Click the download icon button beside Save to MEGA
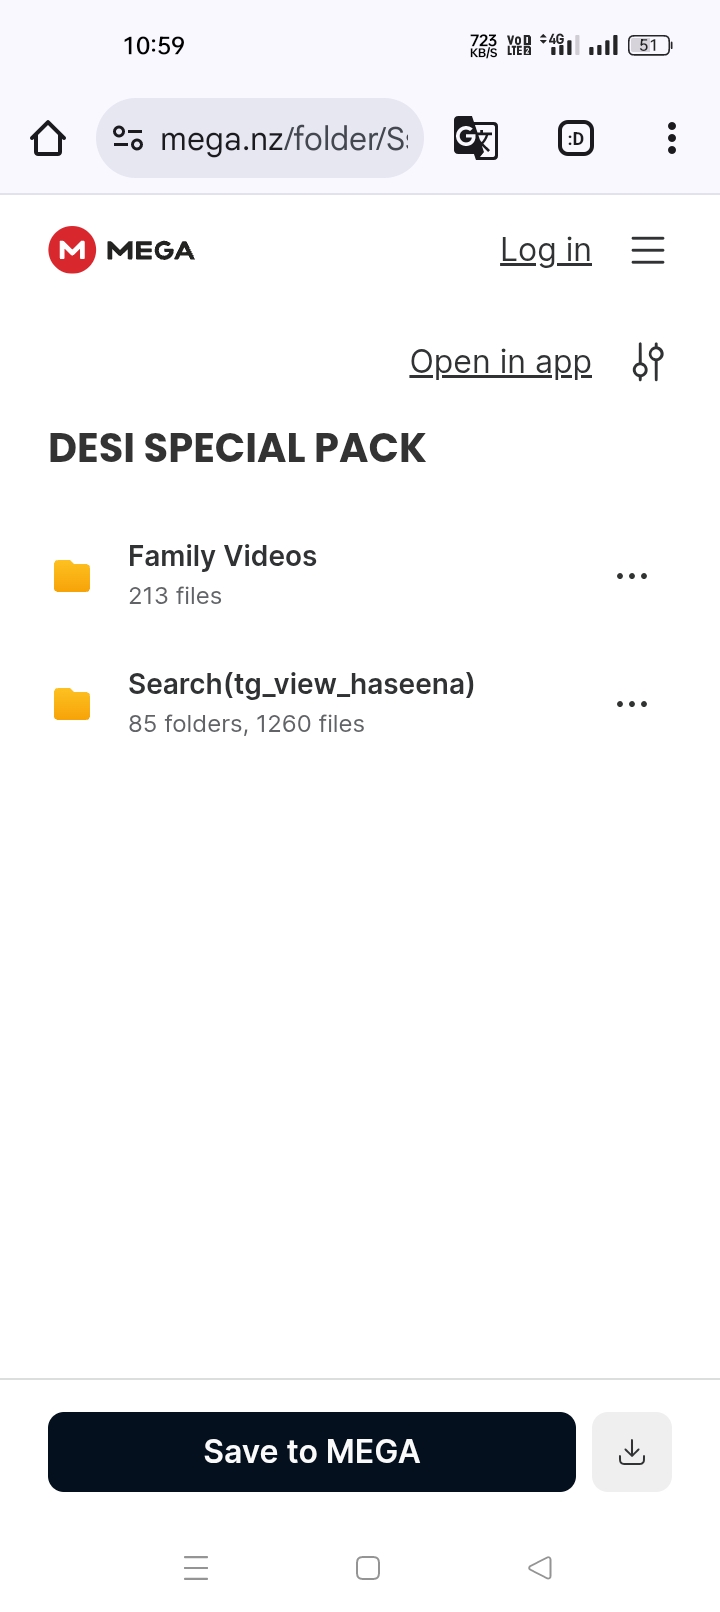 [632, 1452]
